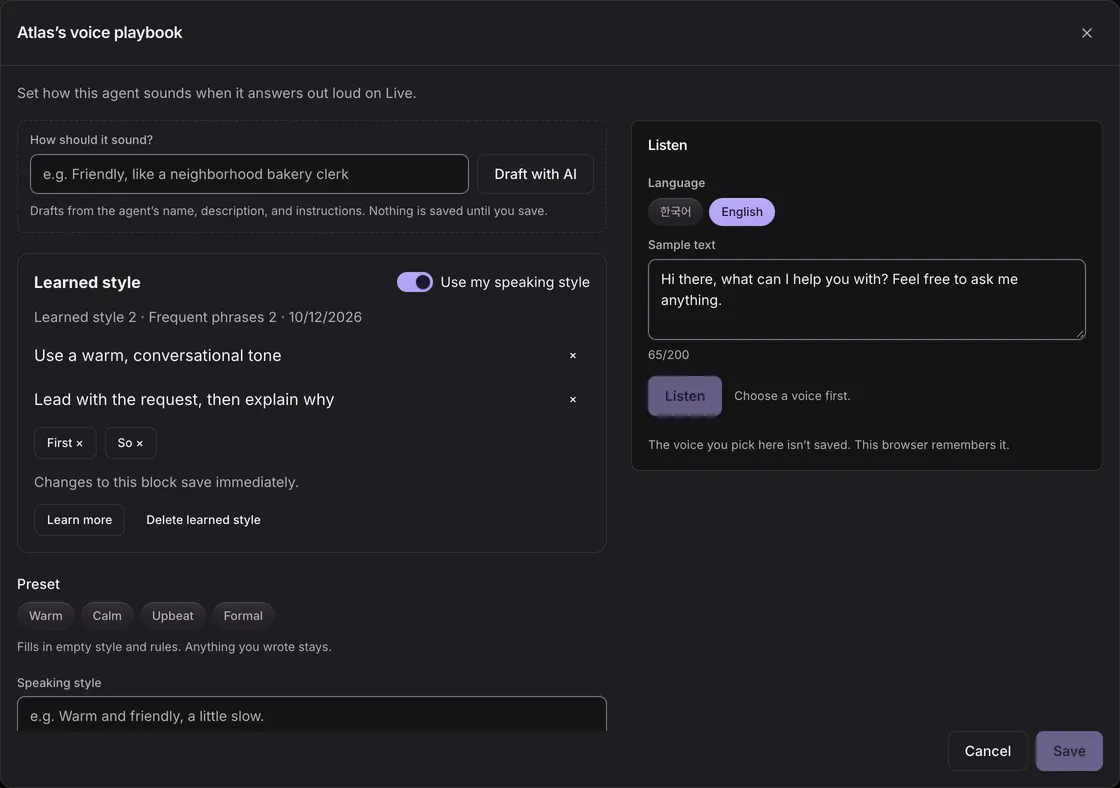Viewport: 1120px width, 788px height.
Task: Click the 'Listen' panel heading
Action: click(x=667, y=145)
